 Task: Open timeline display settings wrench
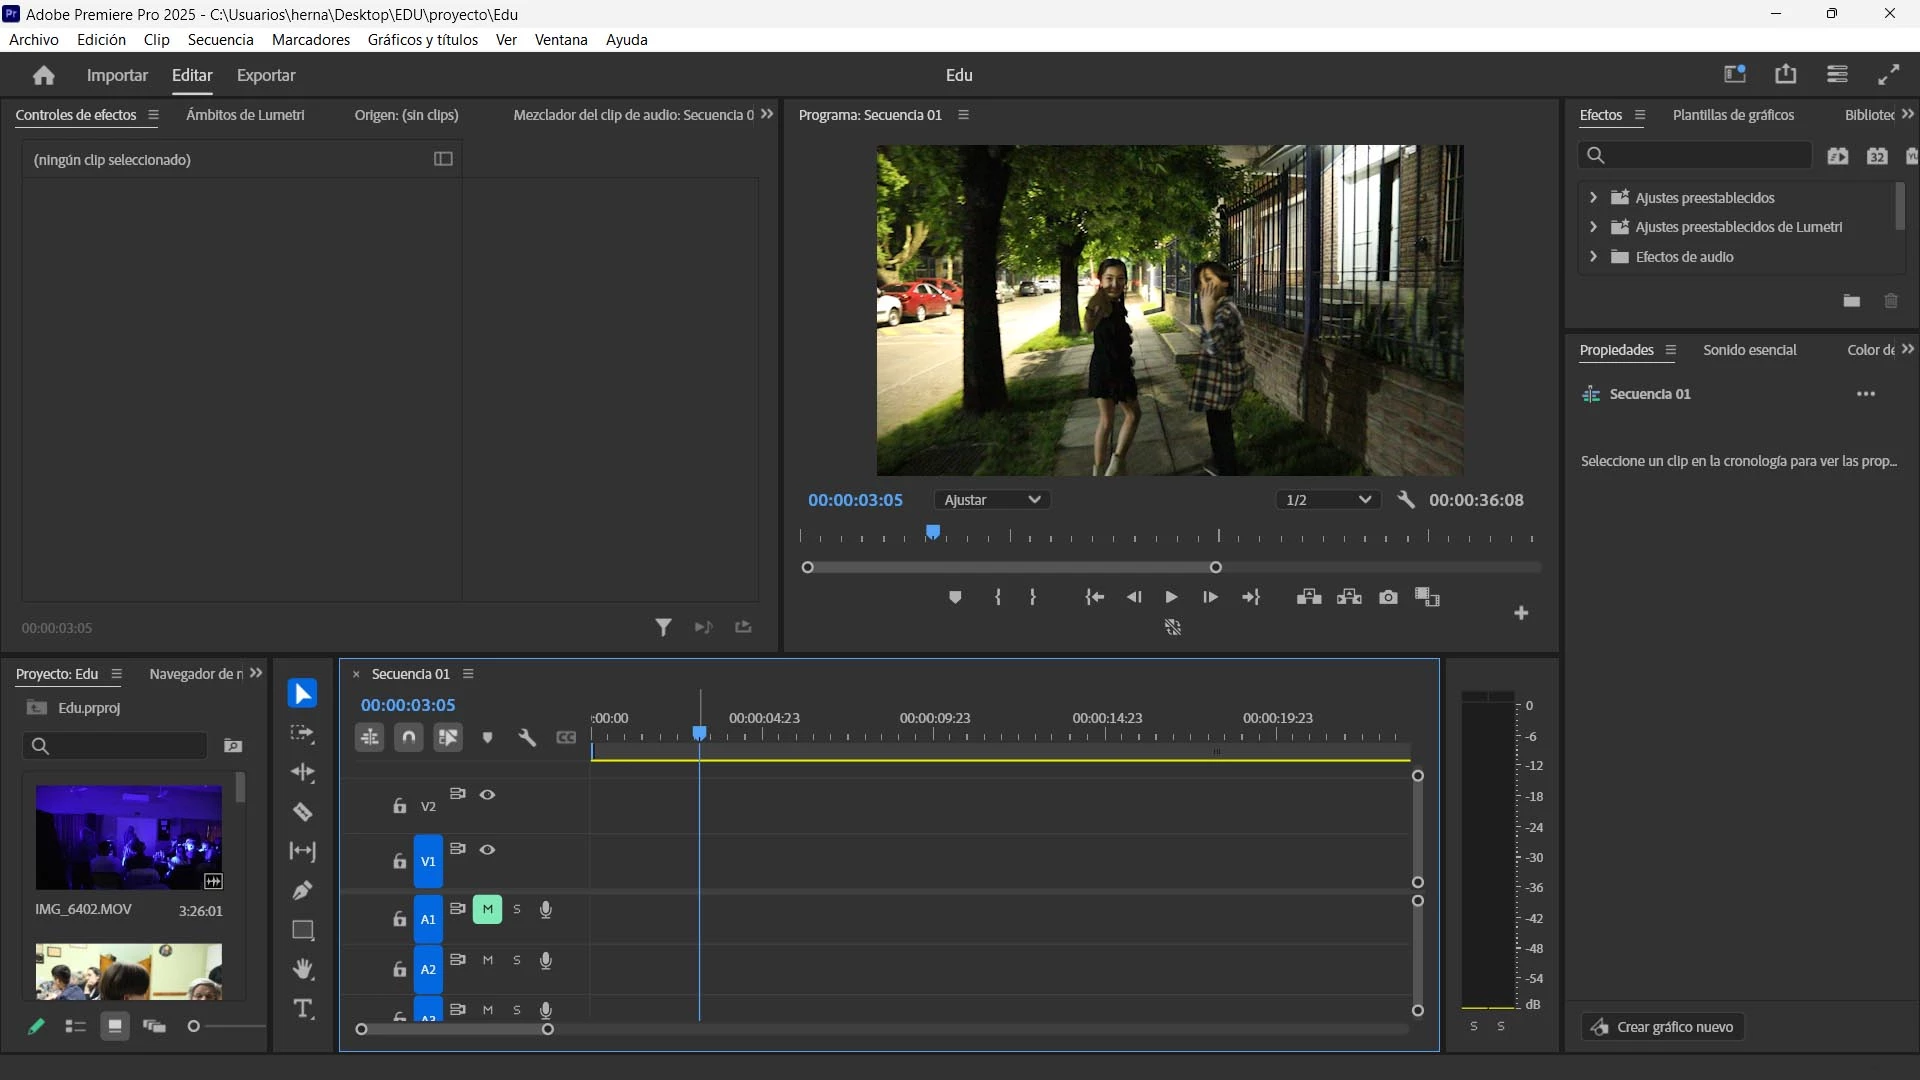point(527,738)
